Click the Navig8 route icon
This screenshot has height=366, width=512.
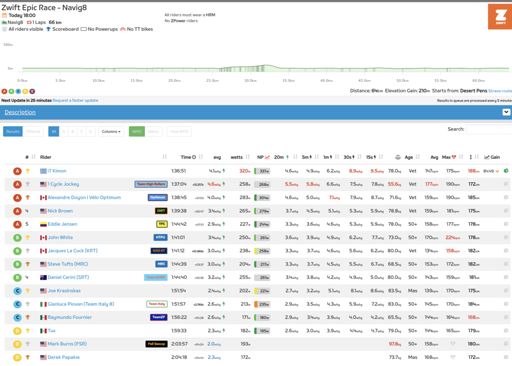(x=4, y=22)
